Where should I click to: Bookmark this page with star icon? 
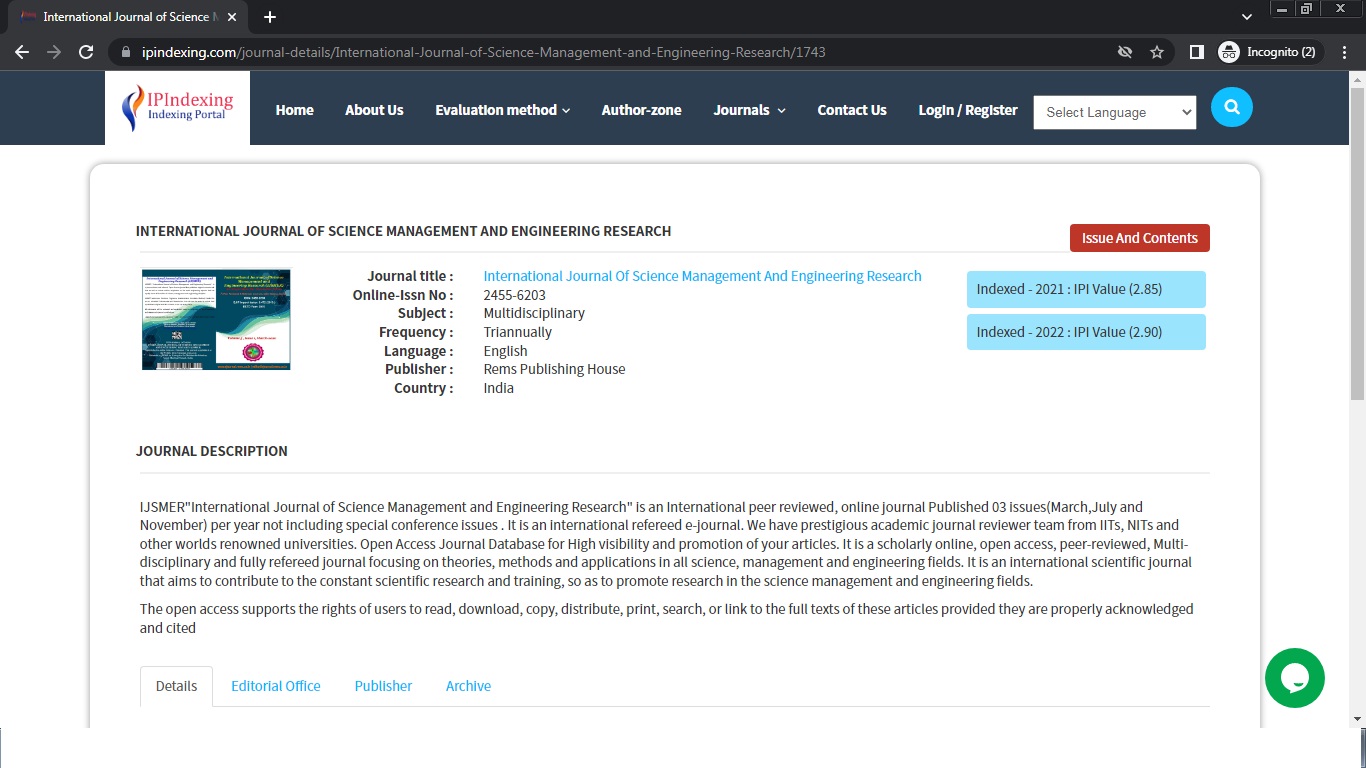tap(1157, 52)
